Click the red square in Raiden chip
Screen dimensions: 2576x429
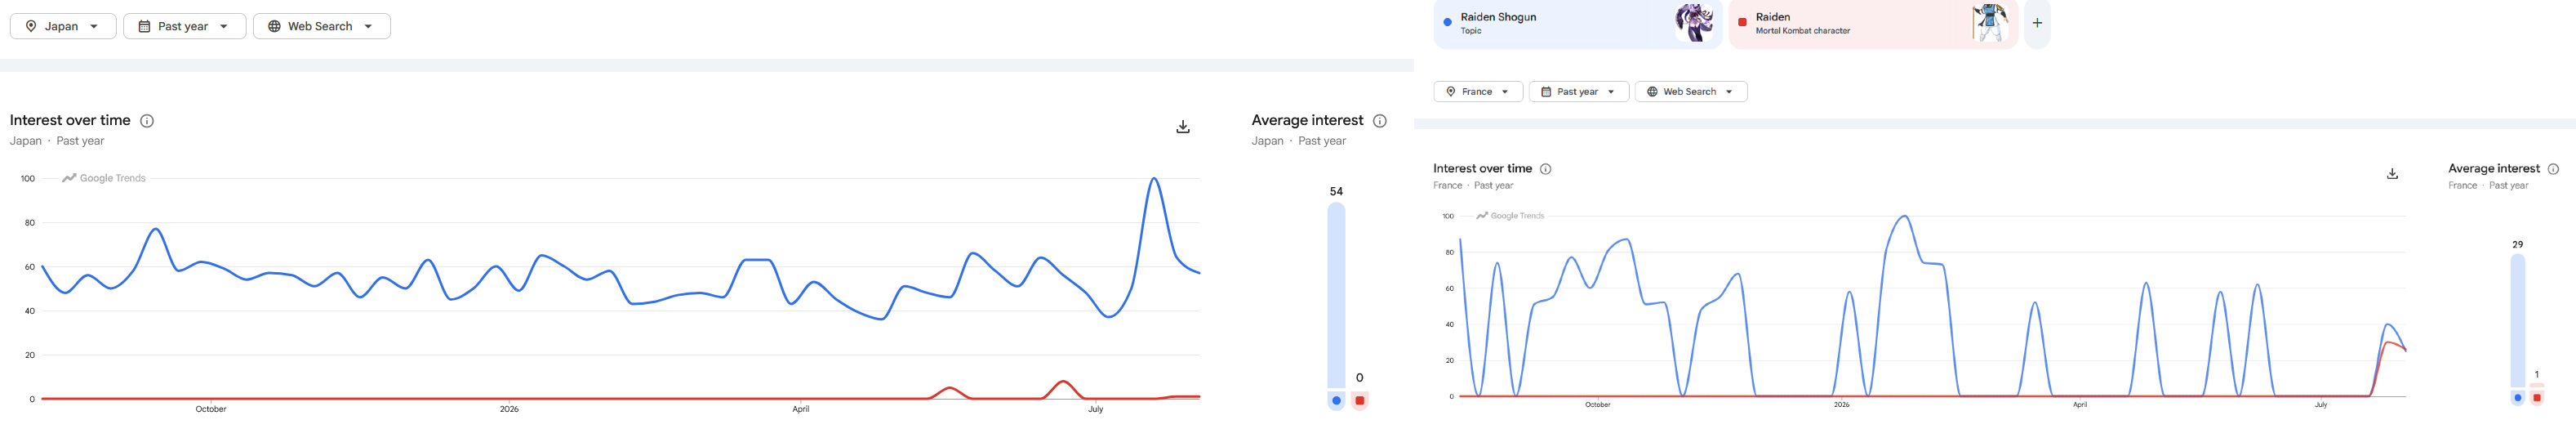pyautogui.click(x=1742, y=22)
